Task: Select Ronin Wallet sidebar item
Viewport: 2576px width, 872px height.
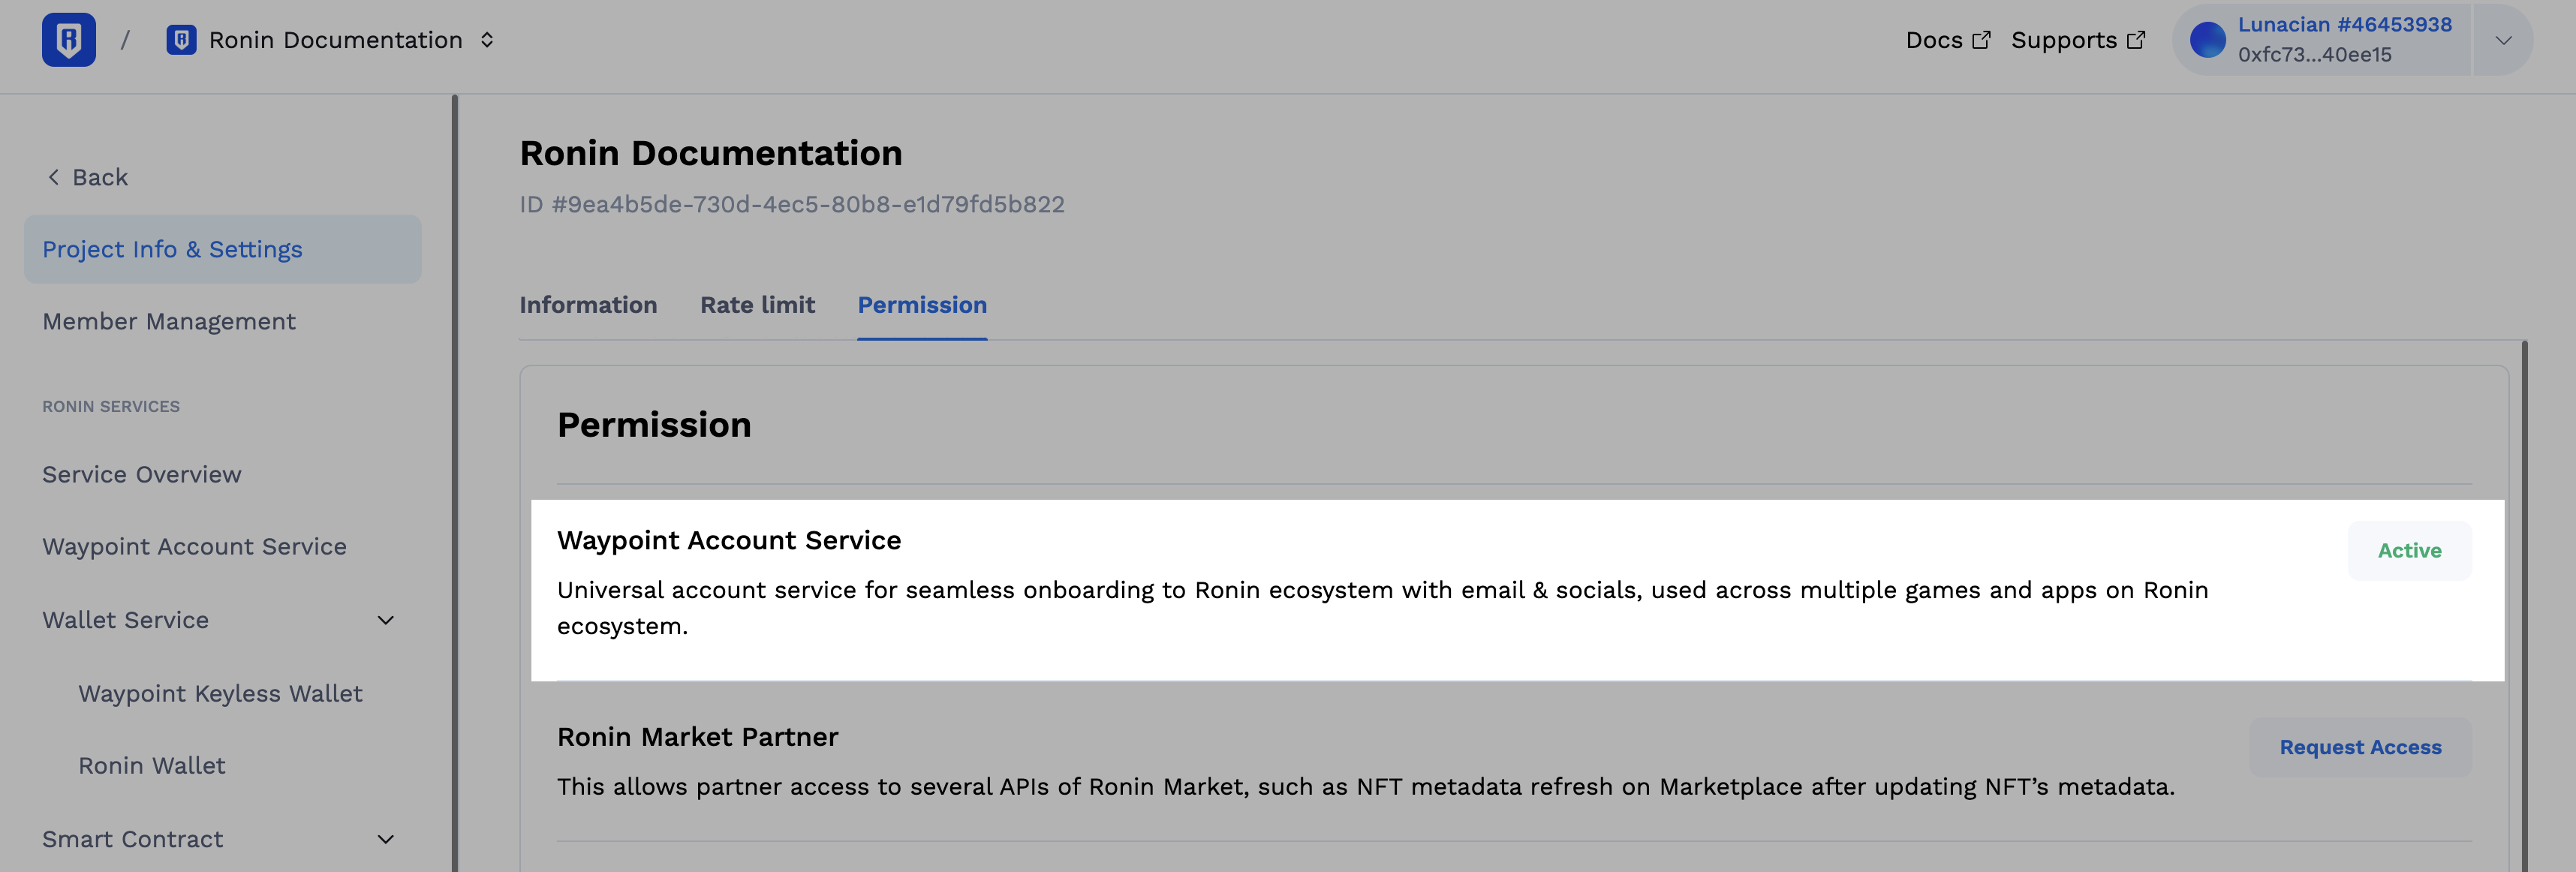Action: [152, 765]
